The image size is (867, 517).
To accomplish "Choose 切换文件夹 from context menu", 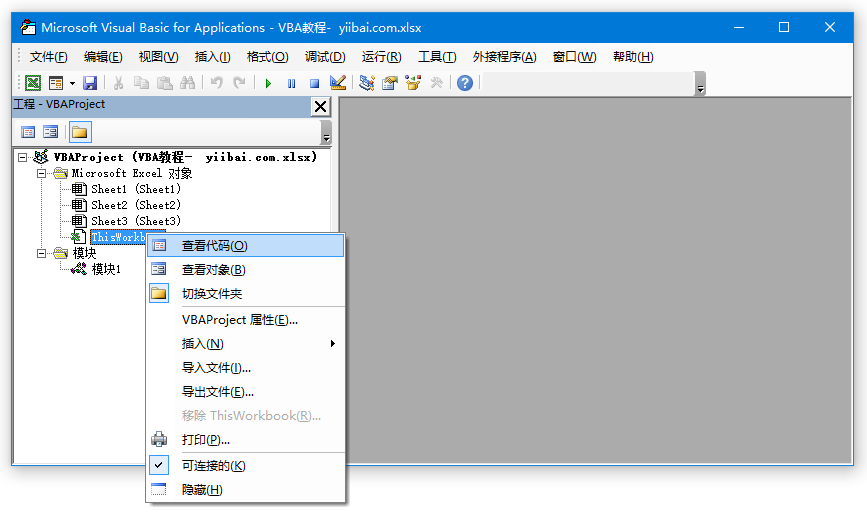I will click(x=246, y=294).
